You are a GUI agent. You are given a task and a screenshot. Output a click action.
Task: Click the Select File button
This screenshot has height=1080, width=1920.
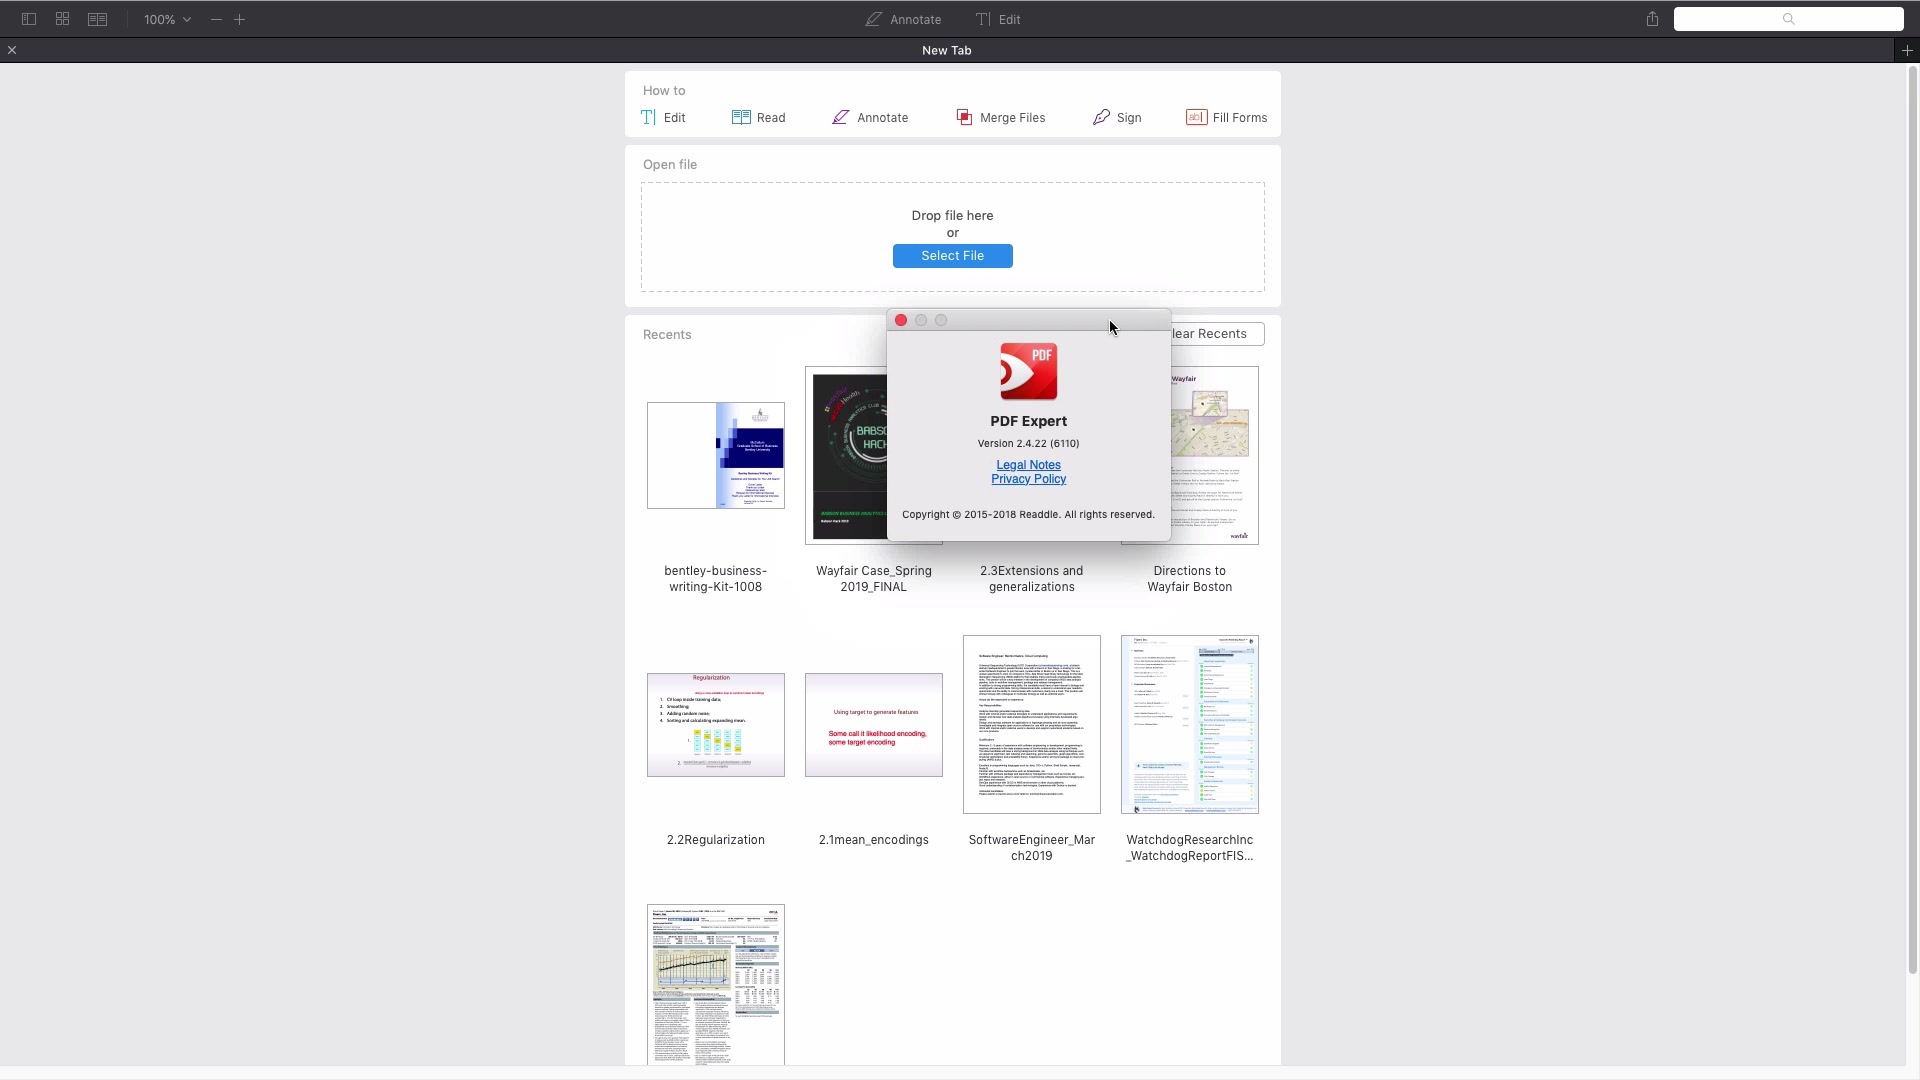(951, 255)
